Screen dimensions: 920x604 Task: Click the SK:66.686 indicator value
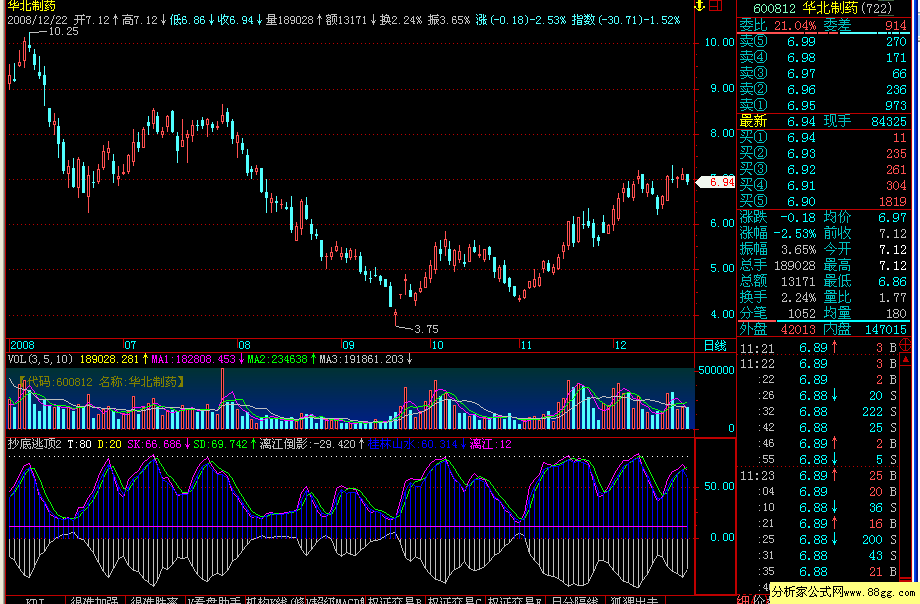tap(154, 444)
